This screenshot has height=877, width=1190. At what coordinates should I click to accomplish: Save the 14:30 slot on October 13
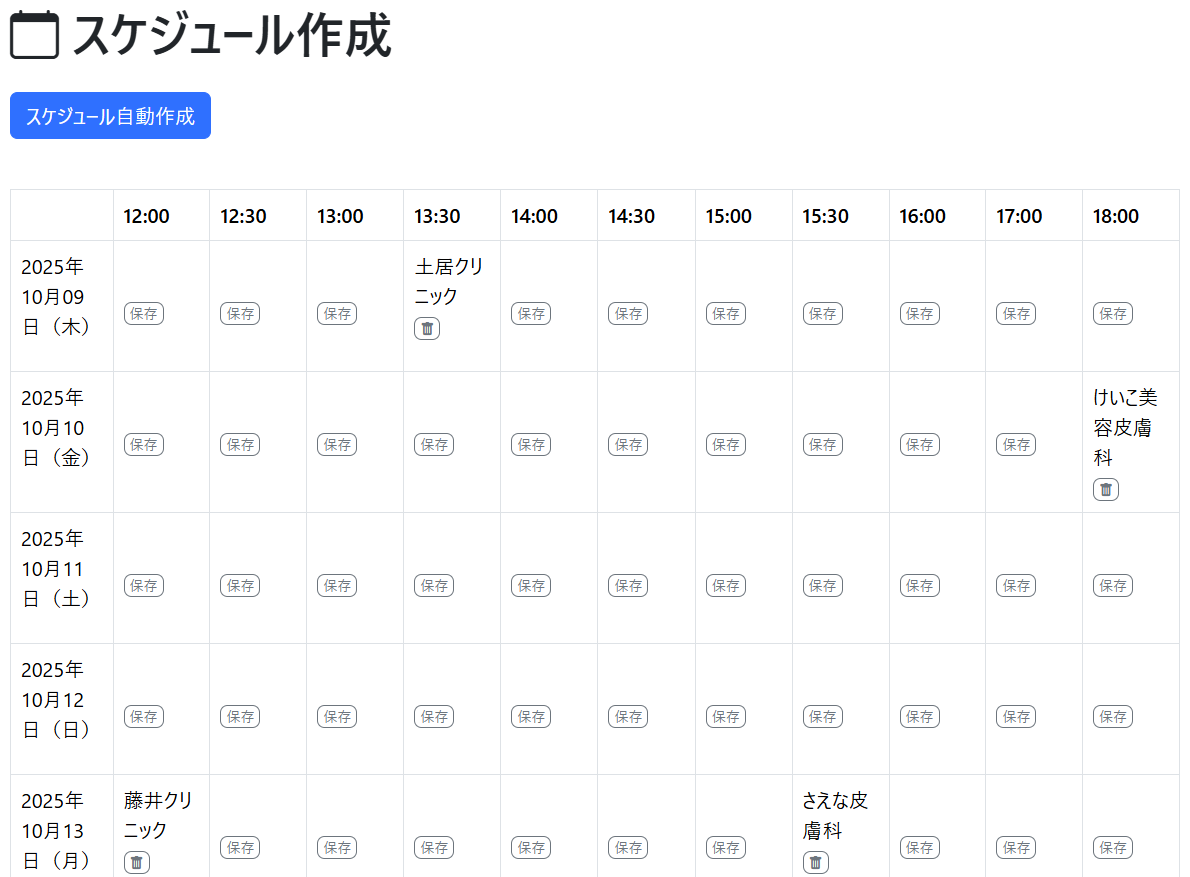627,847
